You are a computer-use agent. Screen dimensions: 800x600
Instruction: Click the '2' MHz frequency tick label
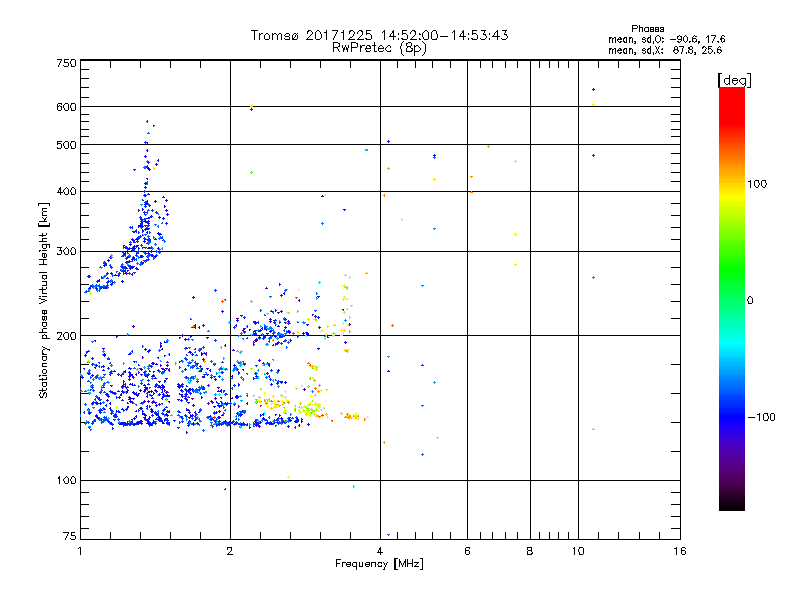[x=230, y=551]
